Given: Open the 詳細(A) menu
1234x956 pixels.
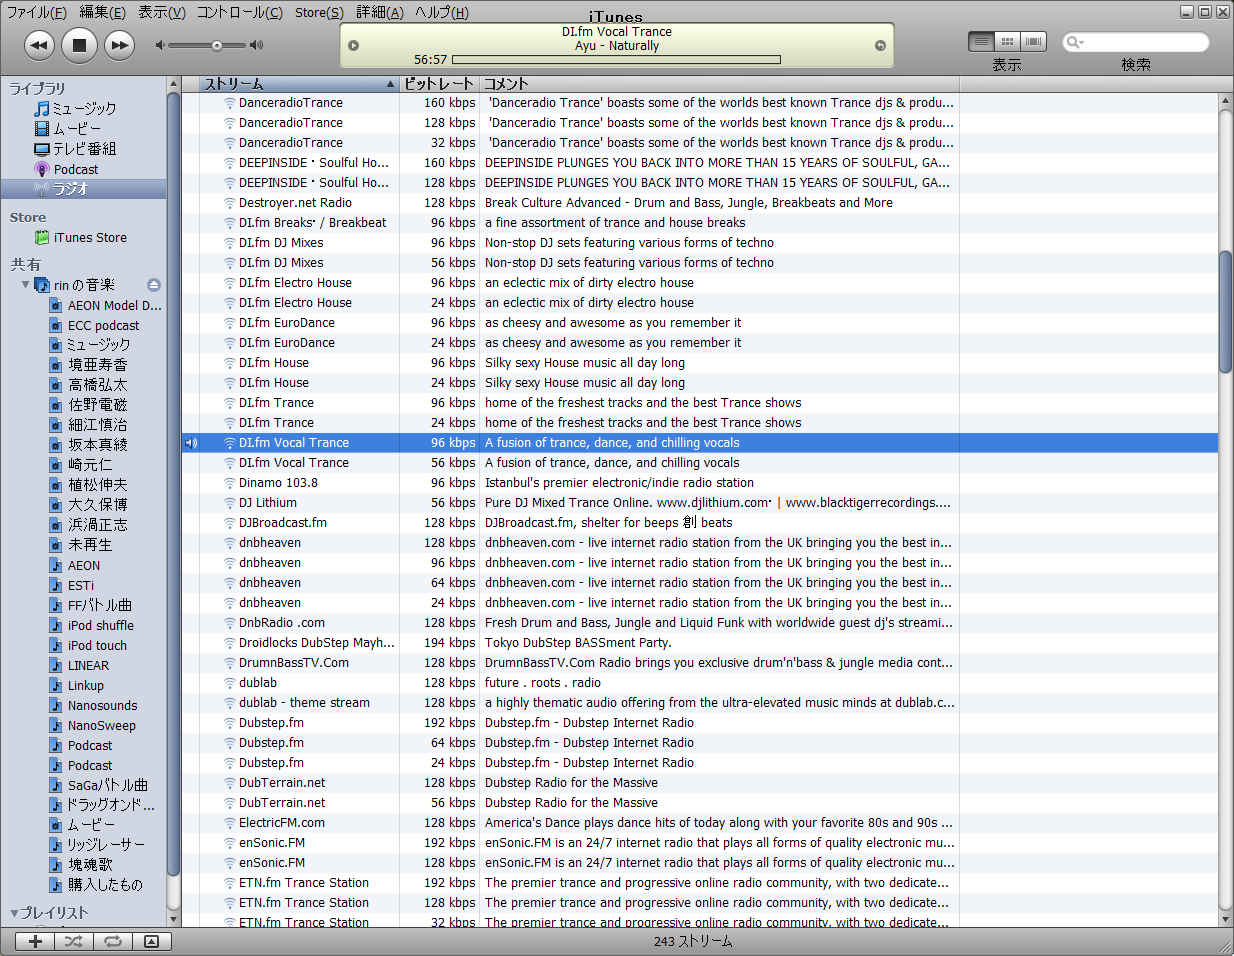Looking at the screenshot, I should (x=380, y=12).
